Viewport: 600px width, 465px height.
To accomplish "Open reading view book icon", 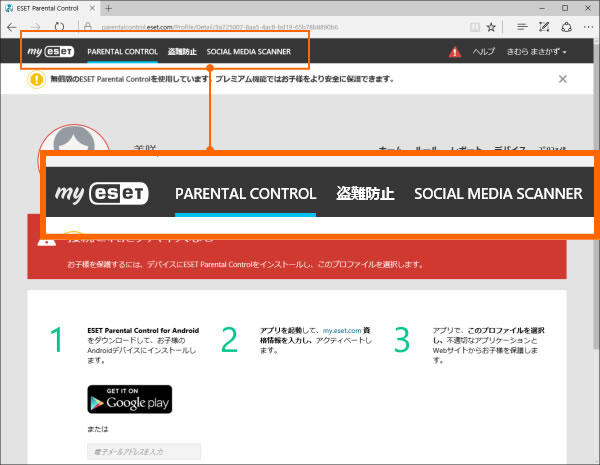I will tap(475, 27).
